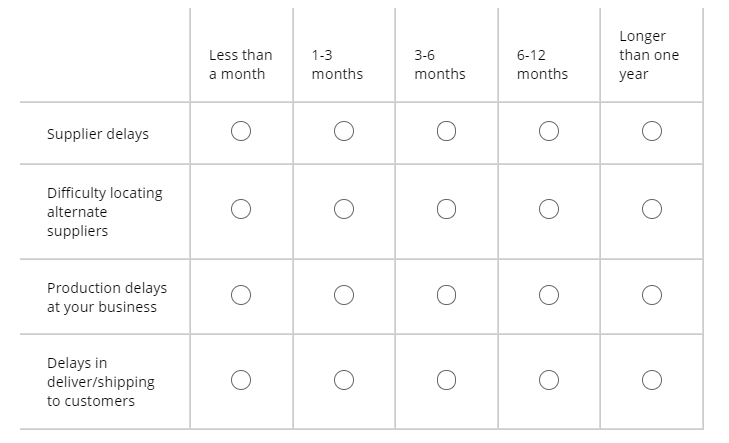Select 6-12 months for Difficulty locating alternate suppliers

click(549, 209)
